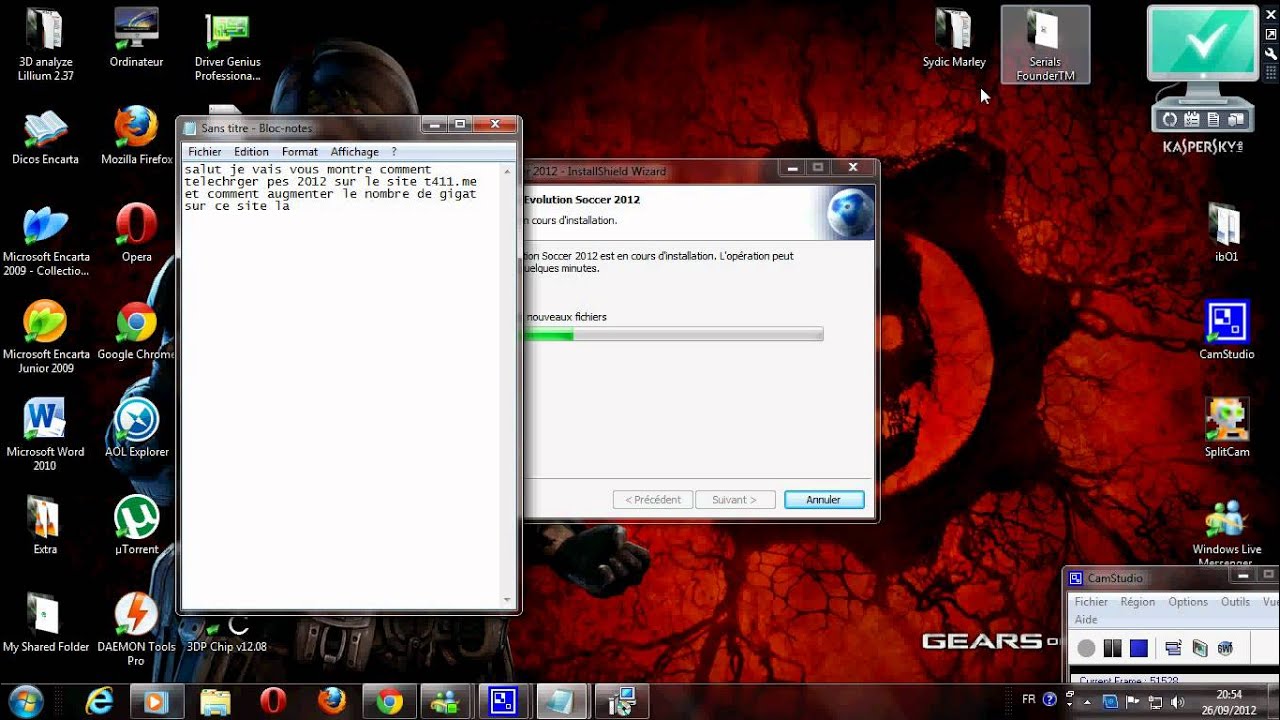Select Microsoft Encarta Junior 2009 icon
The image size is (1280, 720).
click(x=46, y=339)
